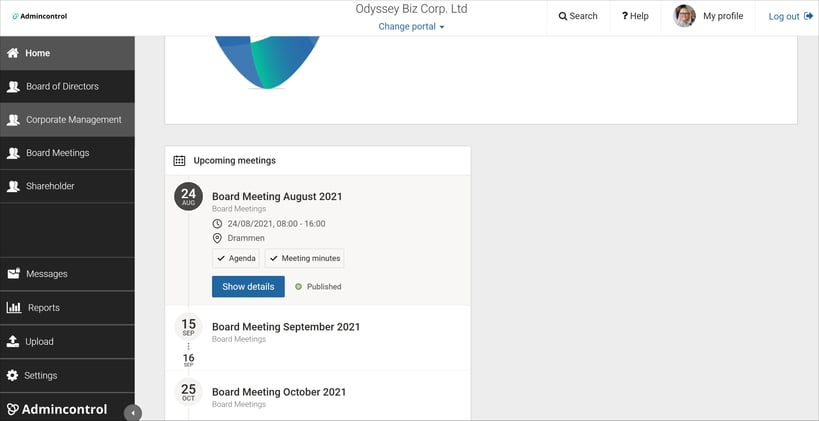819x421 pixels.
Task: Open Board Meeting August 2021 title
Action: coord(277,196)
